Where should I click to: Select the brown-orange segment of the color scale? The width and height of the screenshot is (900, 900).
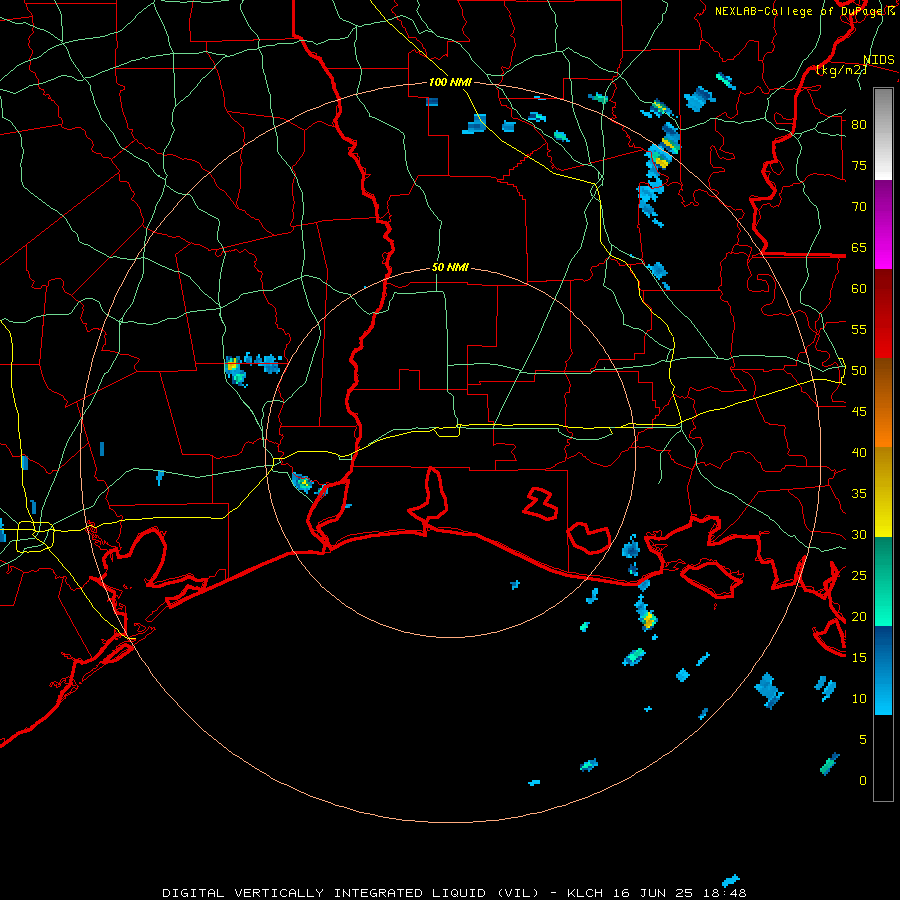[883, 403]
